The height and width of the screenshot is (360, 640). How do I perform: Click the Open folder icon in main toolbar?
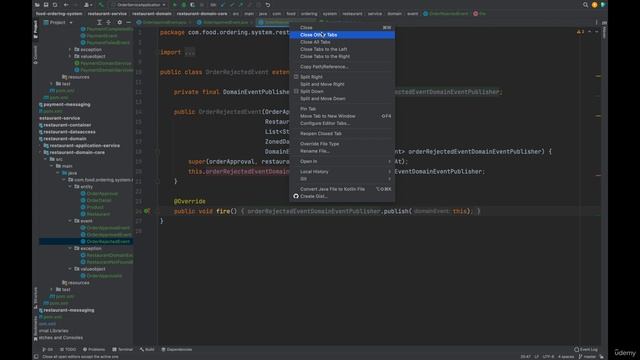coord(37,5)
